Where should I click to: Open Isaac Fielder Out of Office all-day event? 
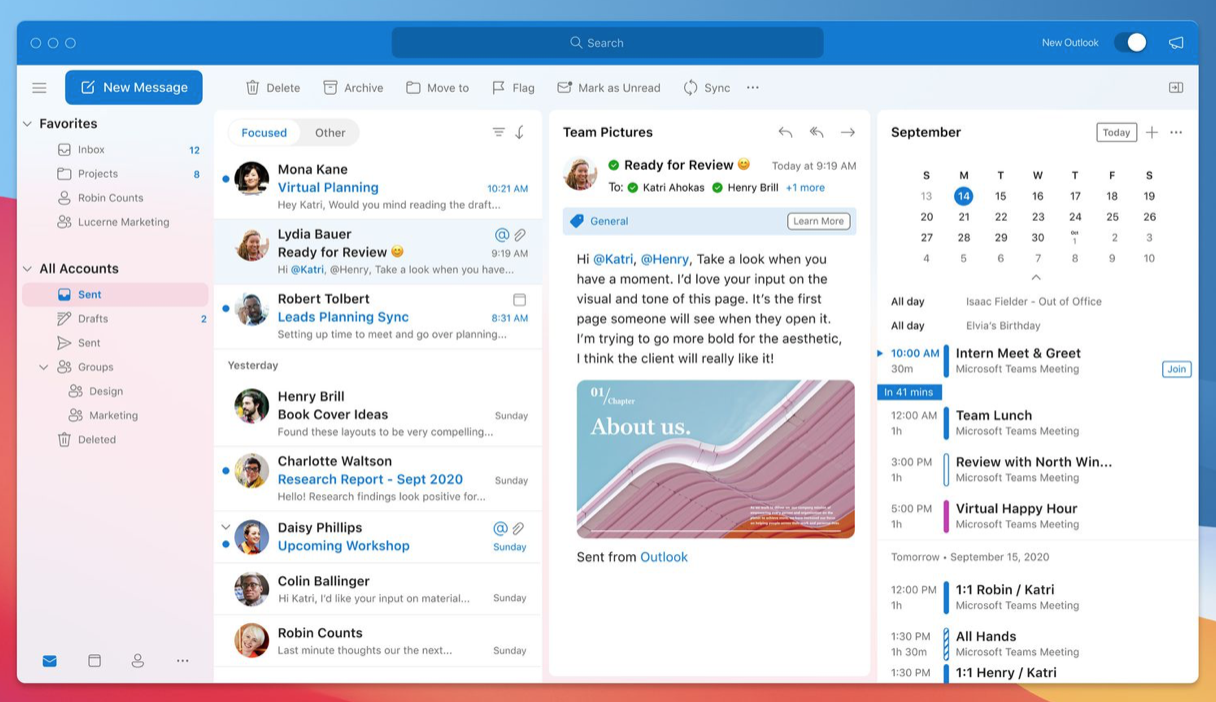click(x=1036, y=301)
